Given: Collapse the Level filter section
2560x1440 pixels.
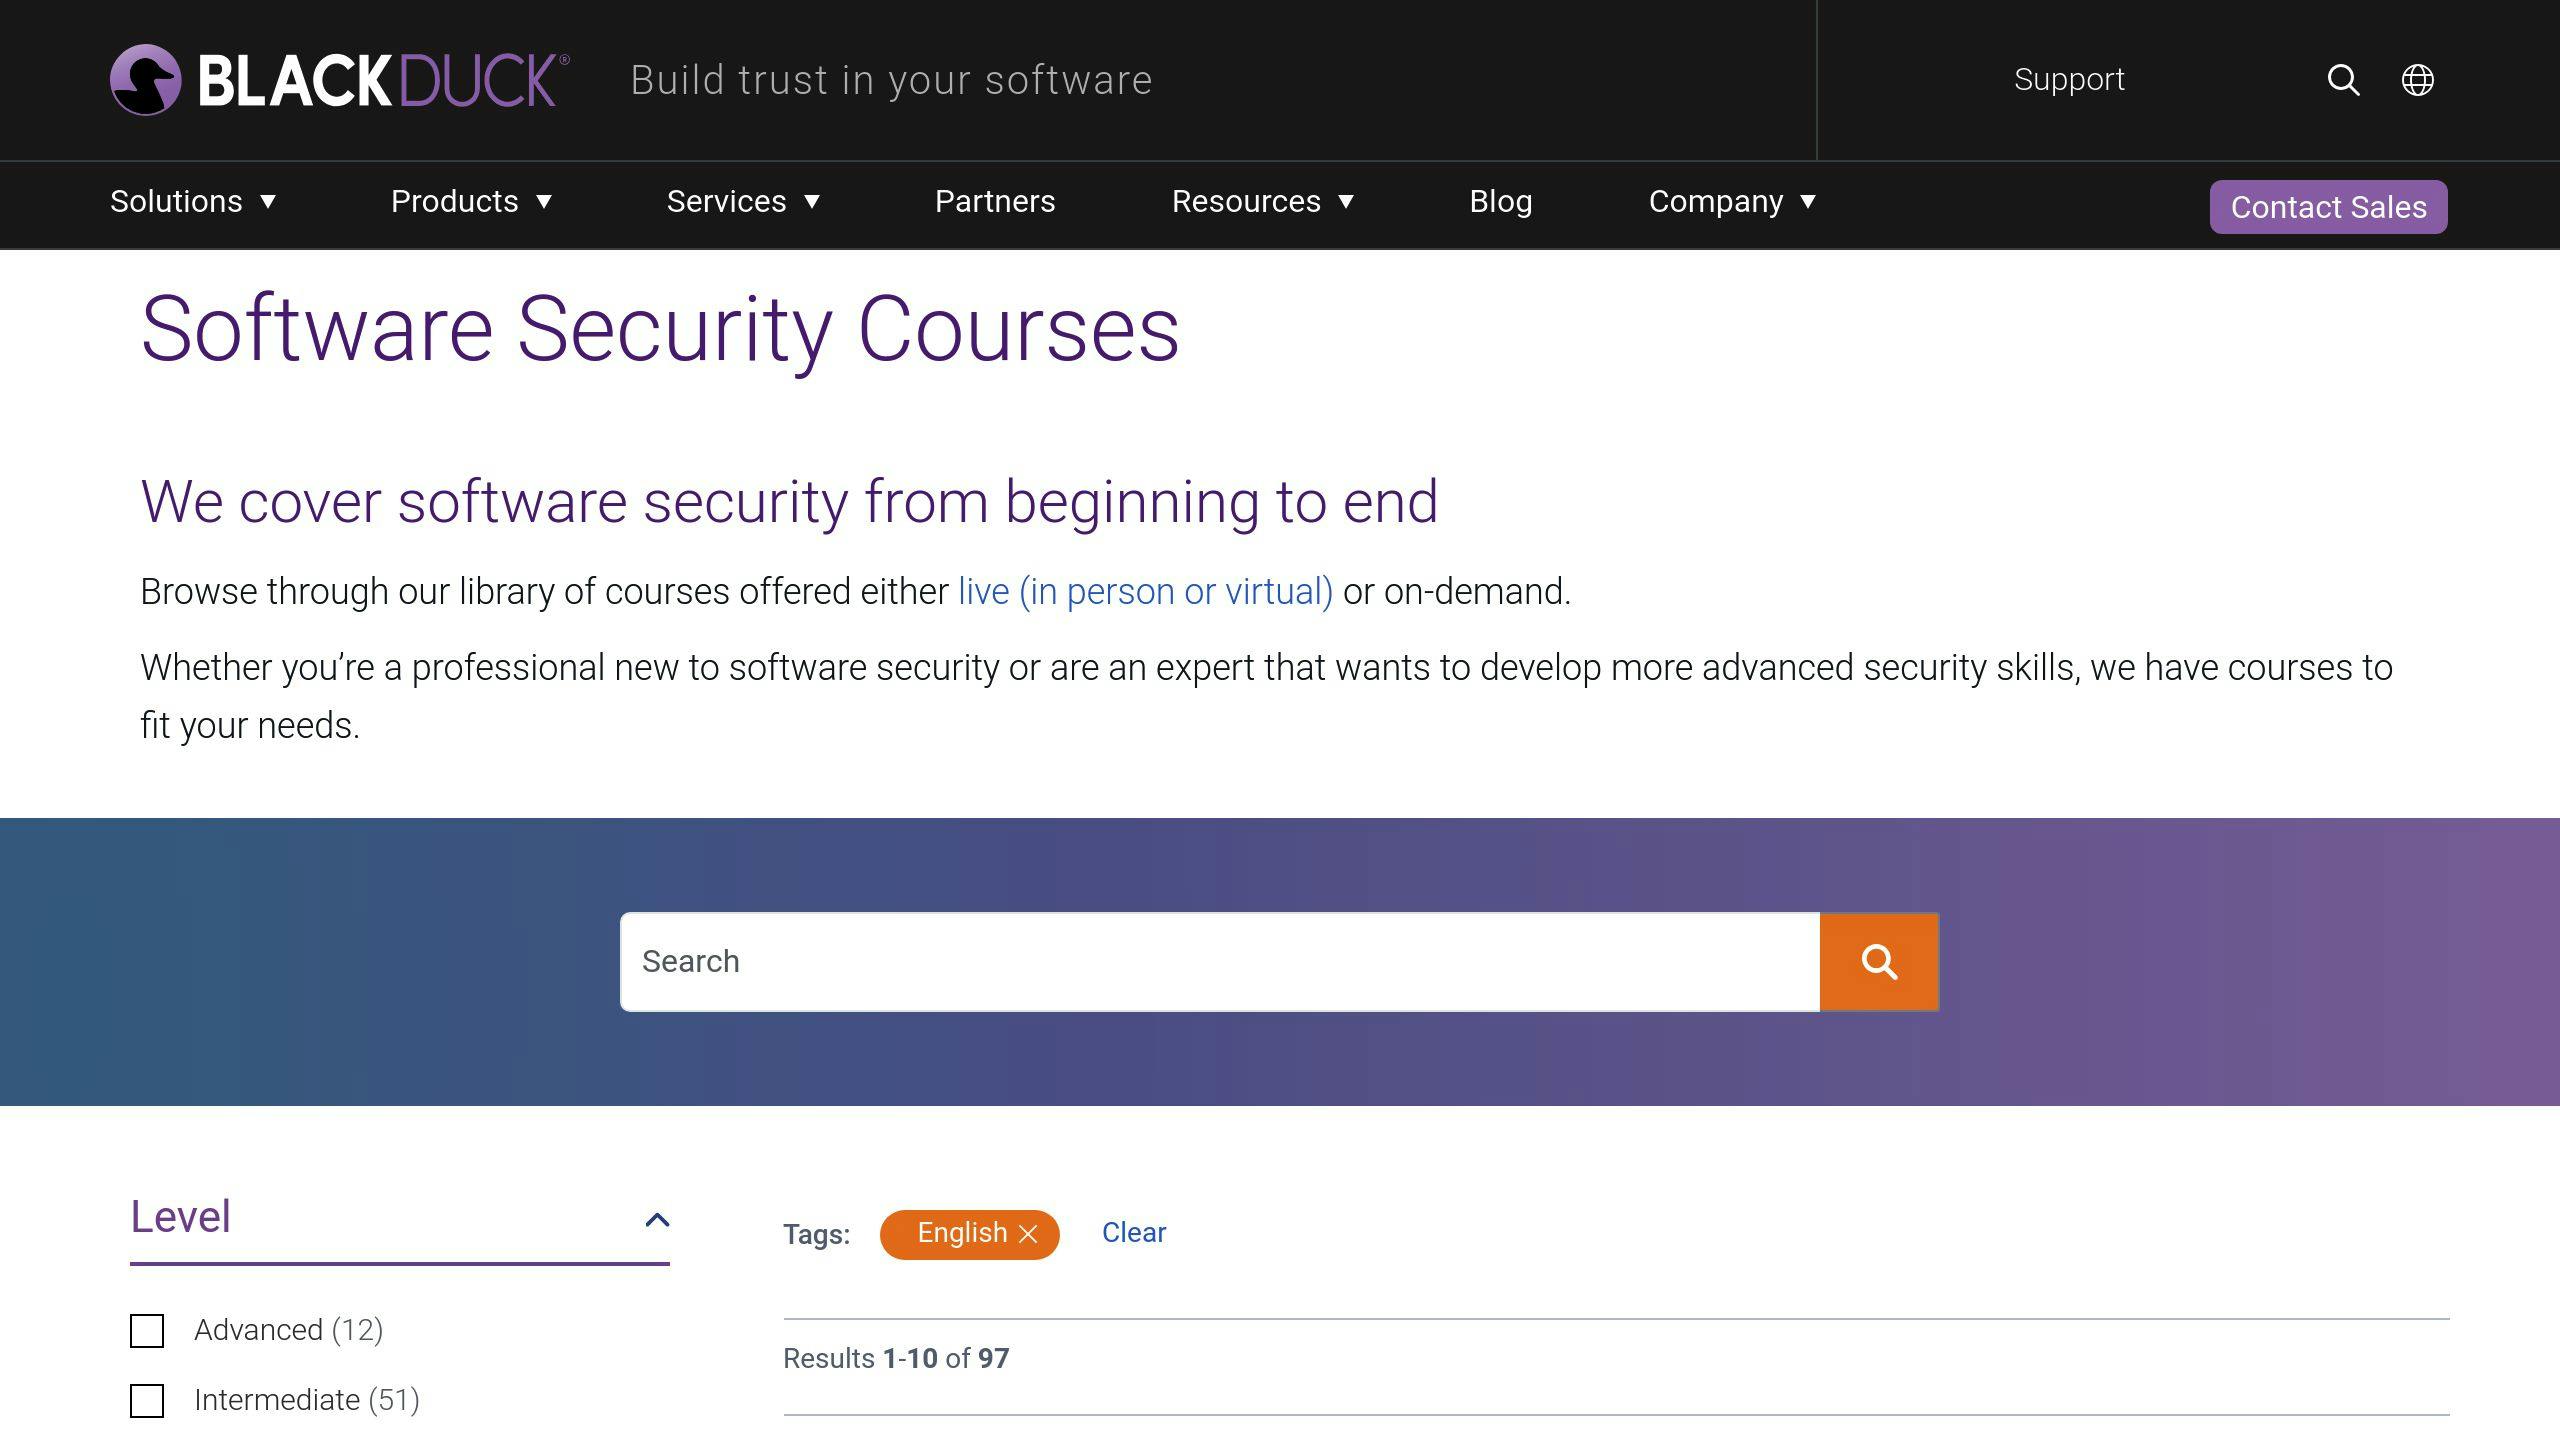Looking at the screenshot, I should [657, 1219].
